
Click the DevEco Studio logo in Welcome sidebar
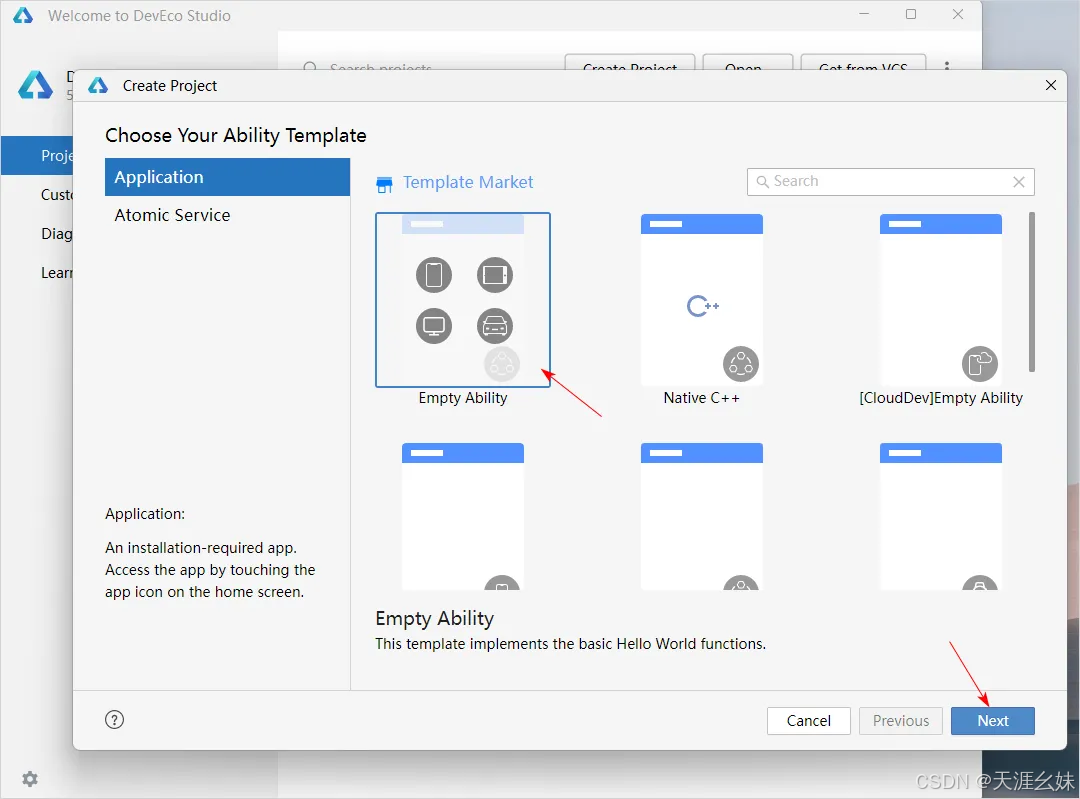click(35, 85)
